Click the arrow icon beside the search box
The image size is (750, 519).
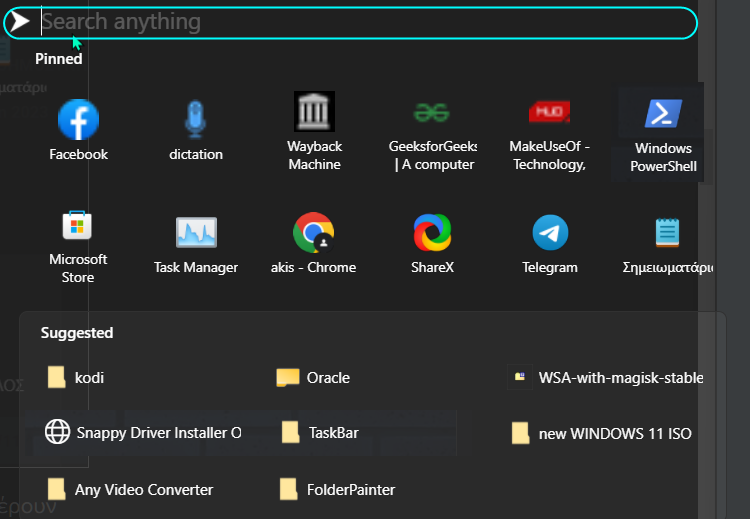[x=20, y=22]
